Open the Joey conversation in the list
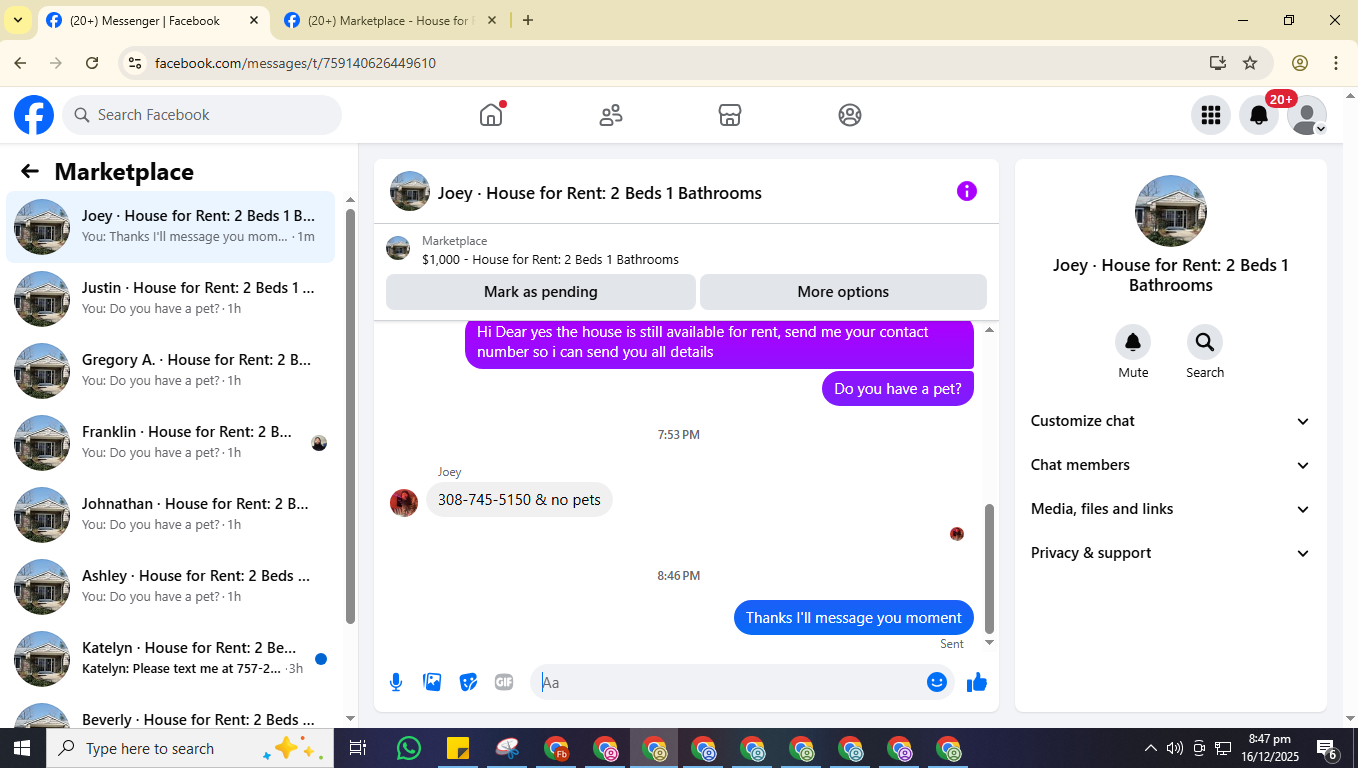 [171, 227]
